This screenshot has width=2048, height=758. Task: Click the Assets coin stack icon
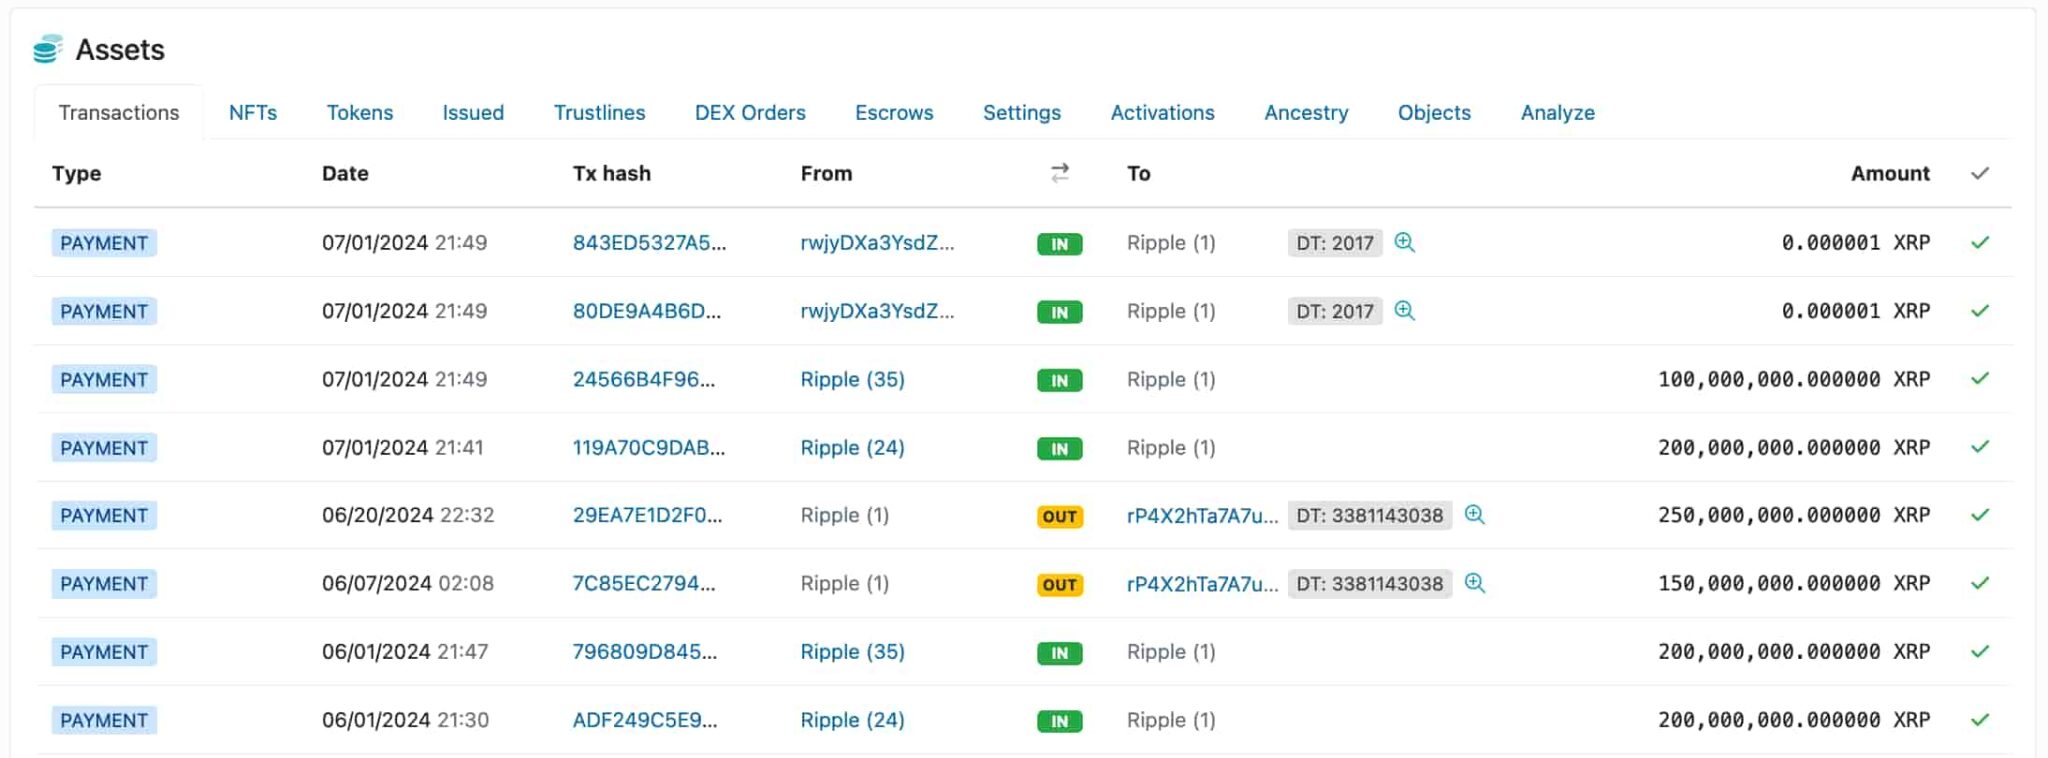point(47,49)
